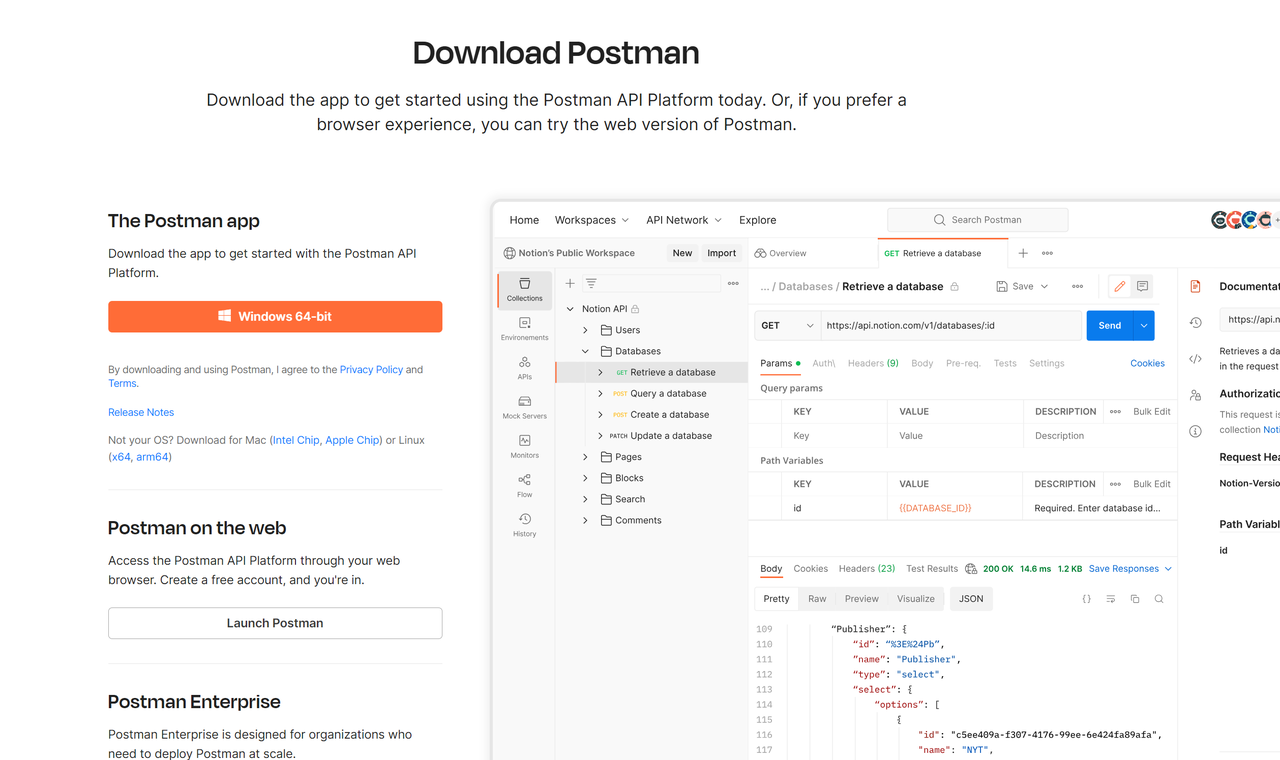Click the Cookies link beside Settings
The height and width of the screenshot is (760, 1280).
point(1147,363)
